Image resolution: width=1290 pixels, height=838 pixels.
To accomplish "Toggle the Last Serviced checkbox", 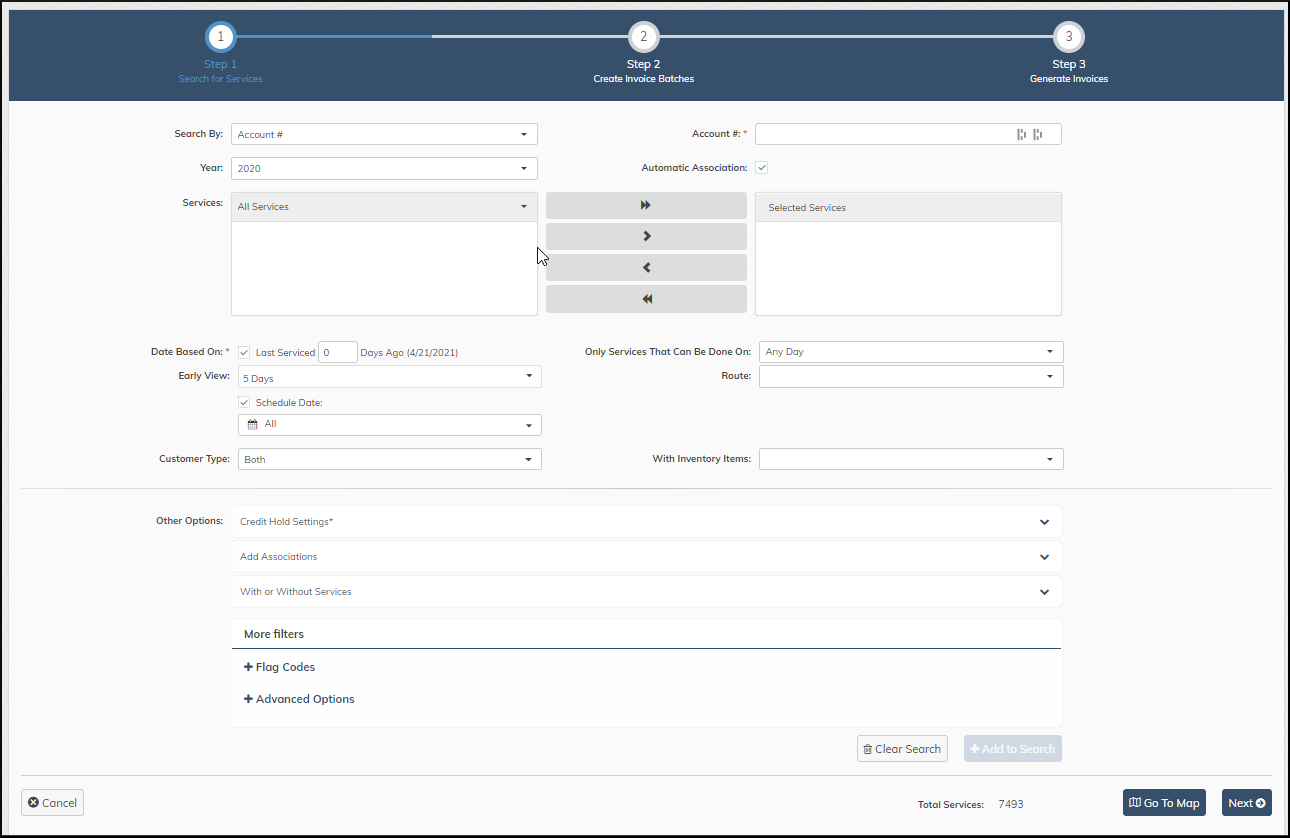I will 243,352.
